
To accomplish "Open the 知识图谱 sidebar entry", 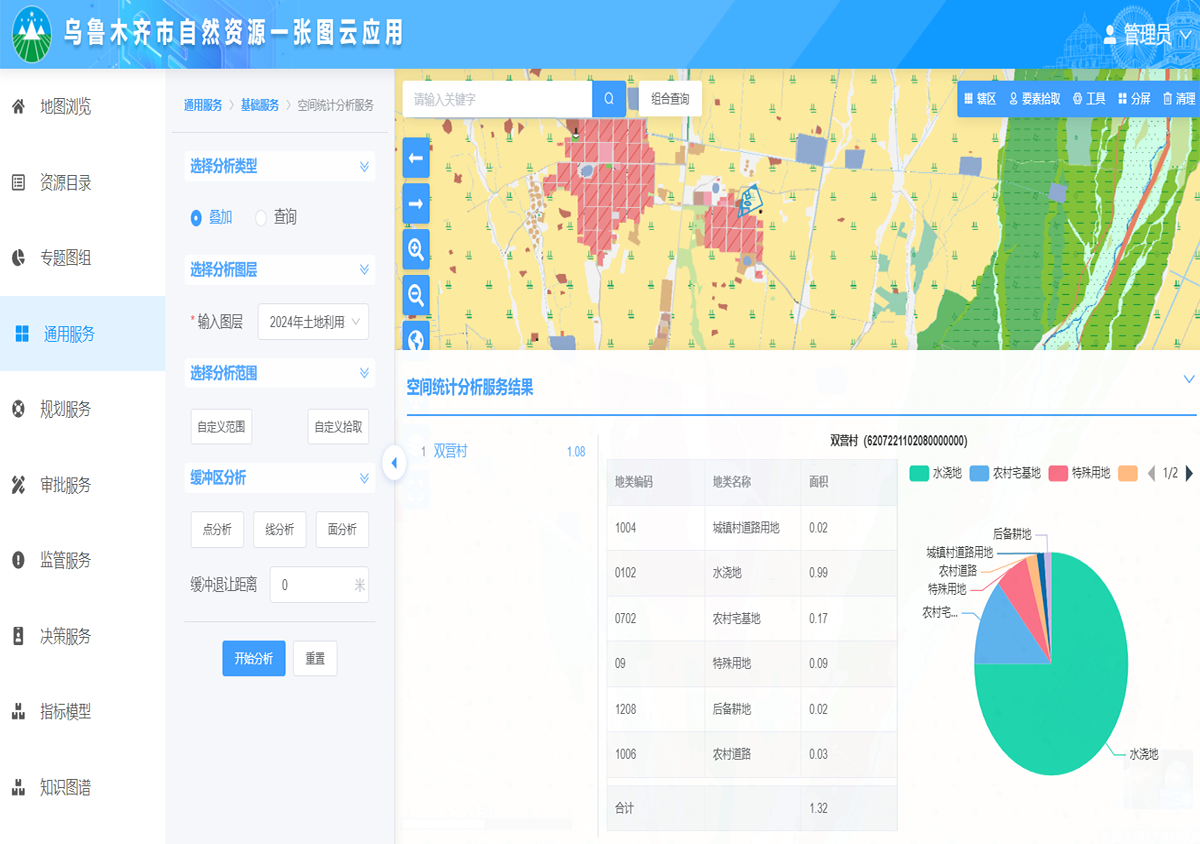I will [x=82, y=788].
